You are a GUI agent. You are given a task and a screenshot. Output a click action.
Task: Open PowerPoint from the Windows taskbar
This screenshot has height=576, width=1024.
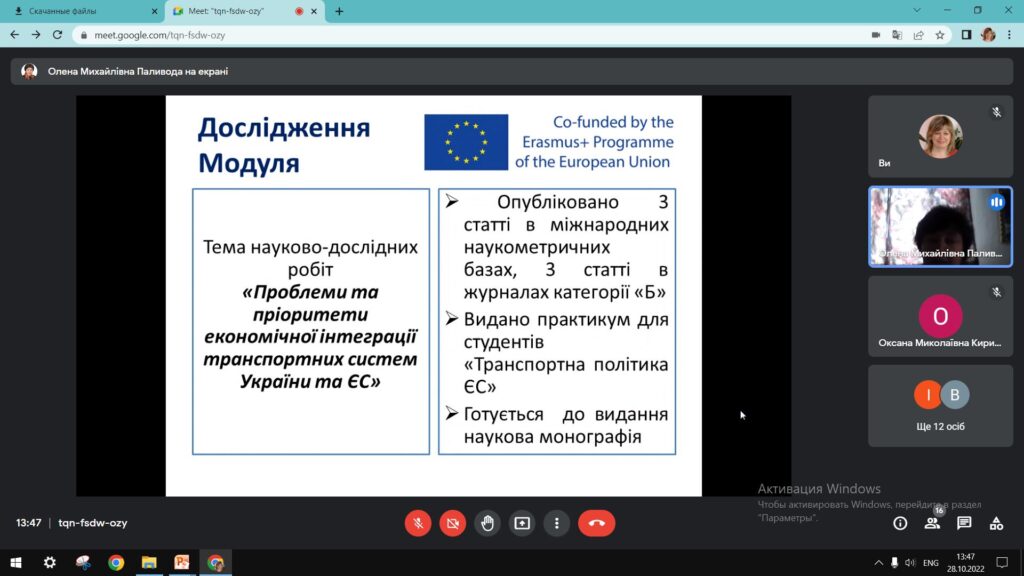(182, 562)
